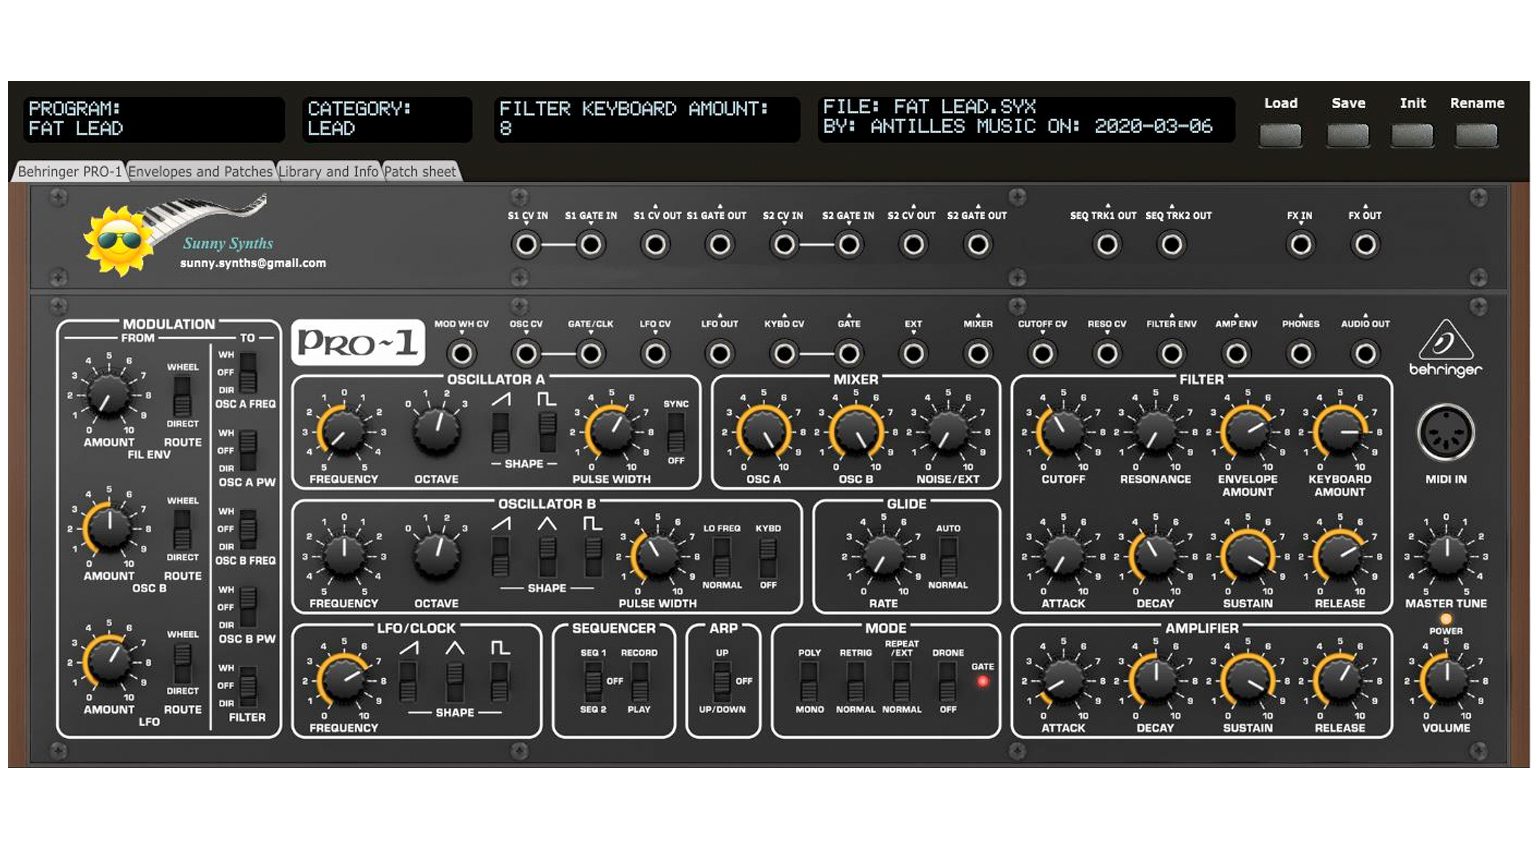Click the FX OUT jack

[x=1365, y=244]
